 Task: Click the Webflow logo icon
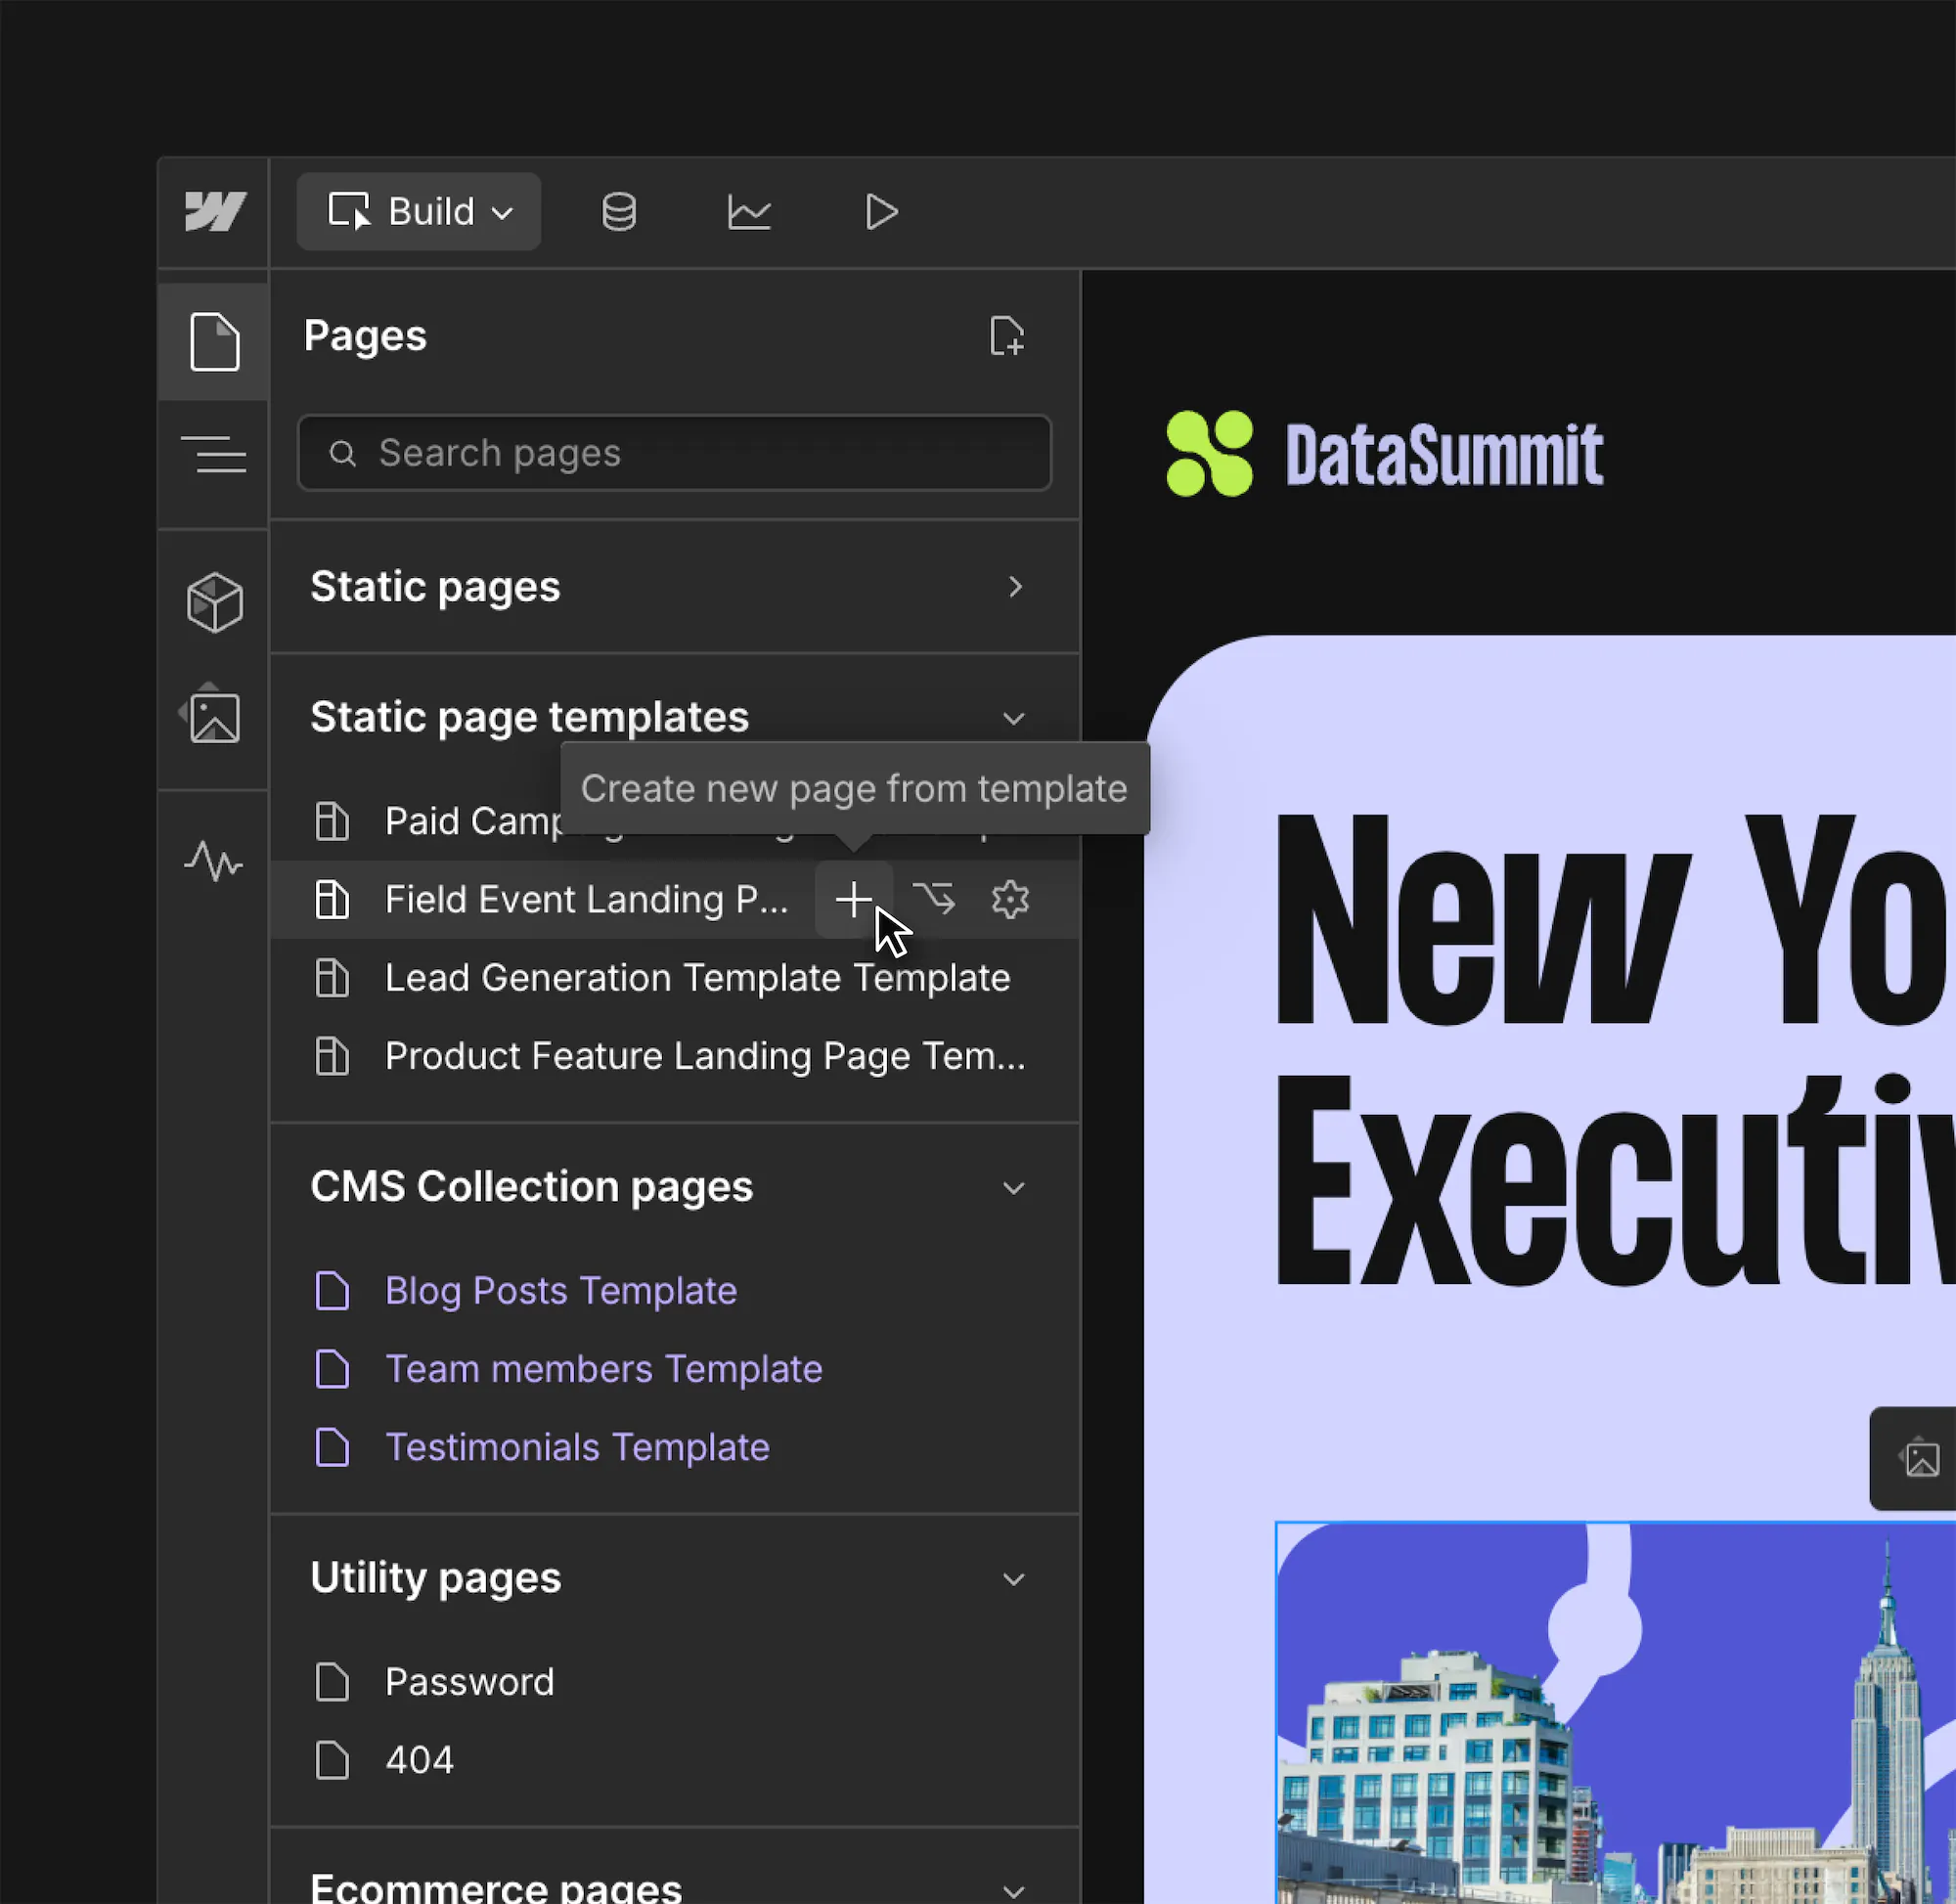click(x=214, y=212)
